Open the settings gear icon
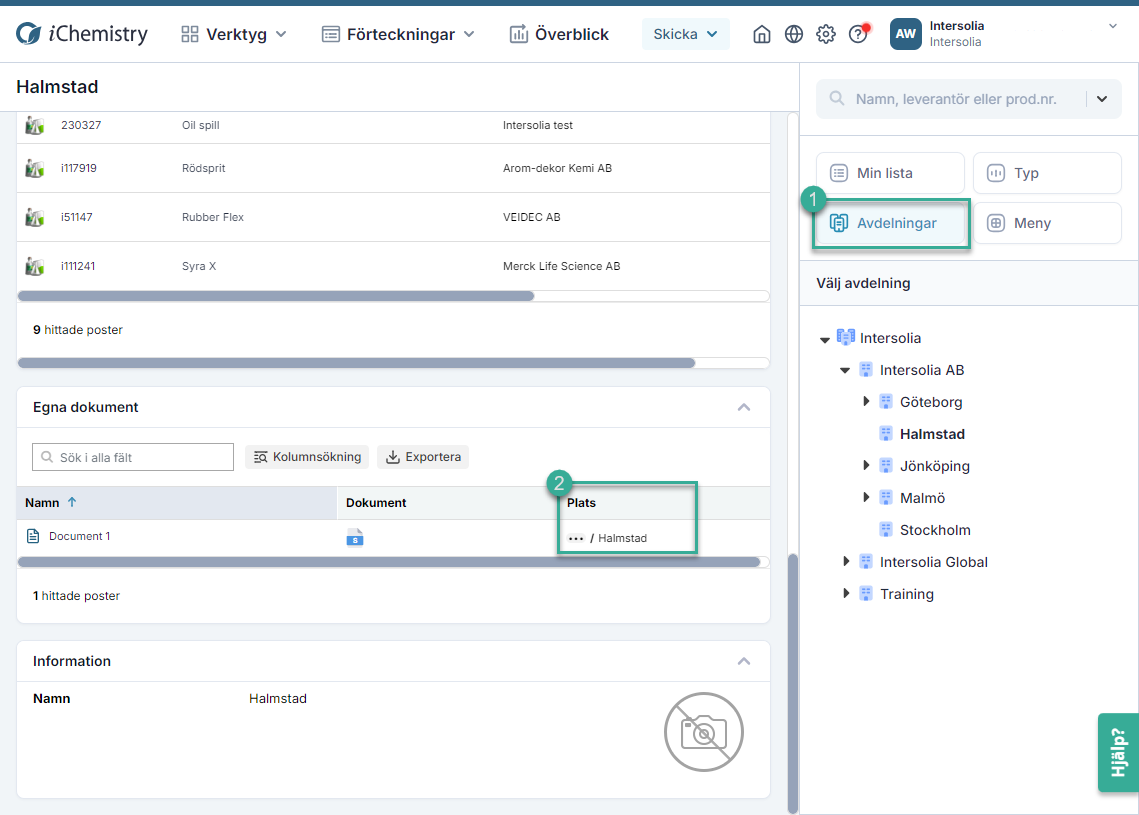The width and height of the screenshot is (1139, 815). click(x=825, y=34)
